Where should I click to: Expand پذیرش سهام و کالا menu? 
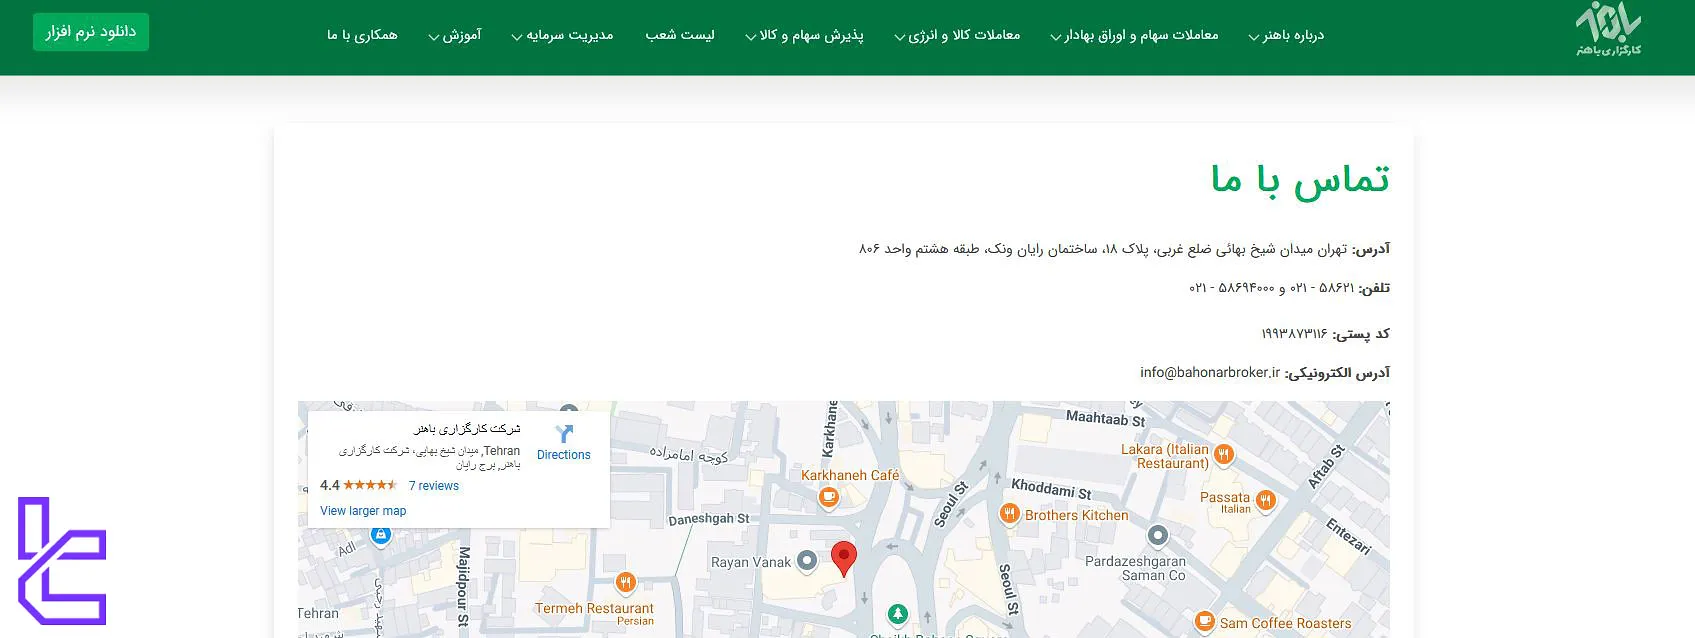click(x=804, y=36)
